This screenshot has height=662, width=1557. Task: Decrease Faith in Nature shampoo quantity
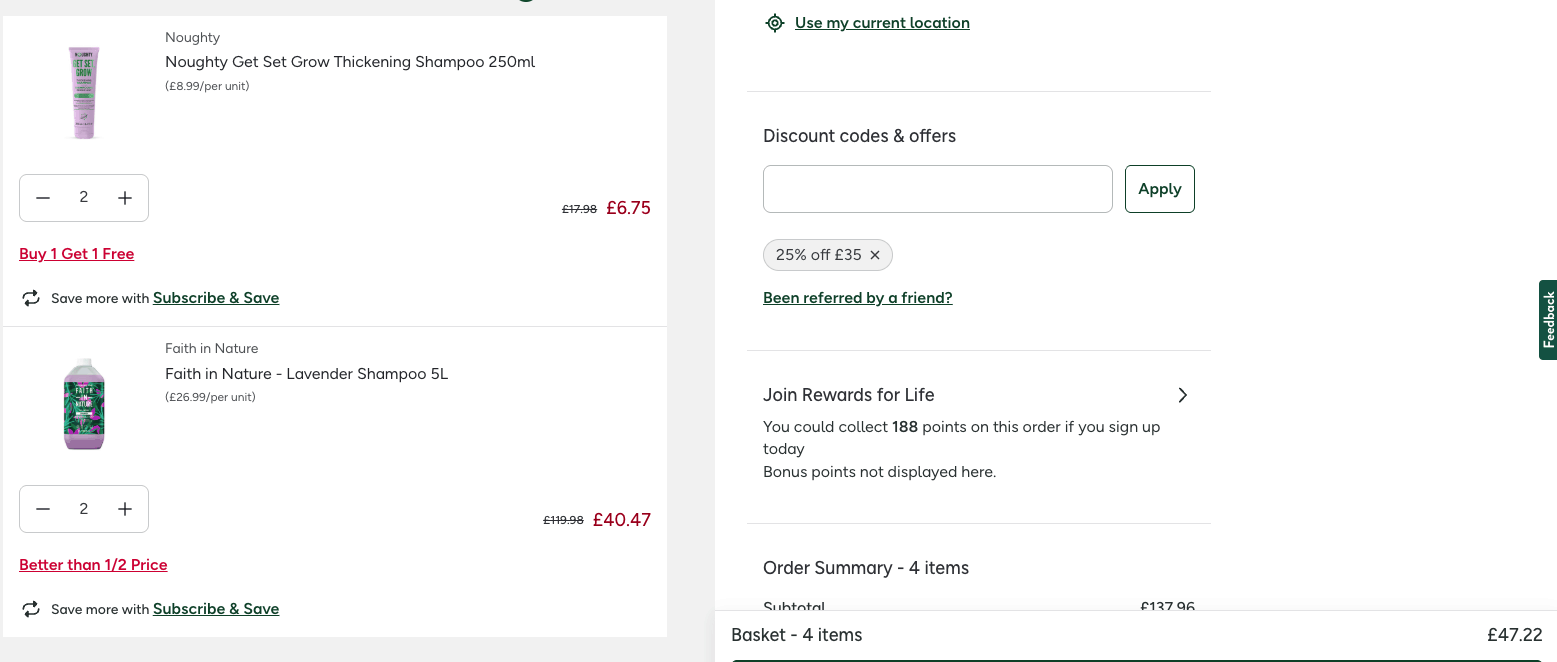(43, 509)
